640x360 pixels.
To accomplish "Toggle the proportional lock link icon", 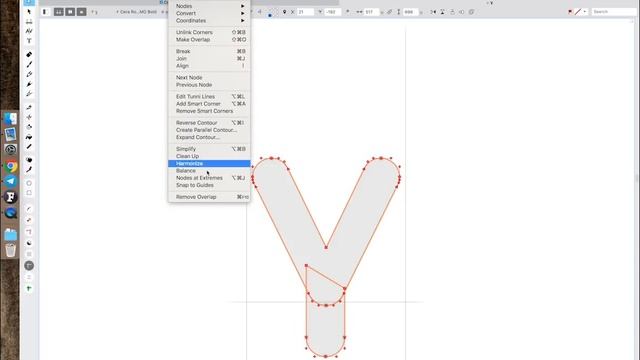I will point(389,12).
